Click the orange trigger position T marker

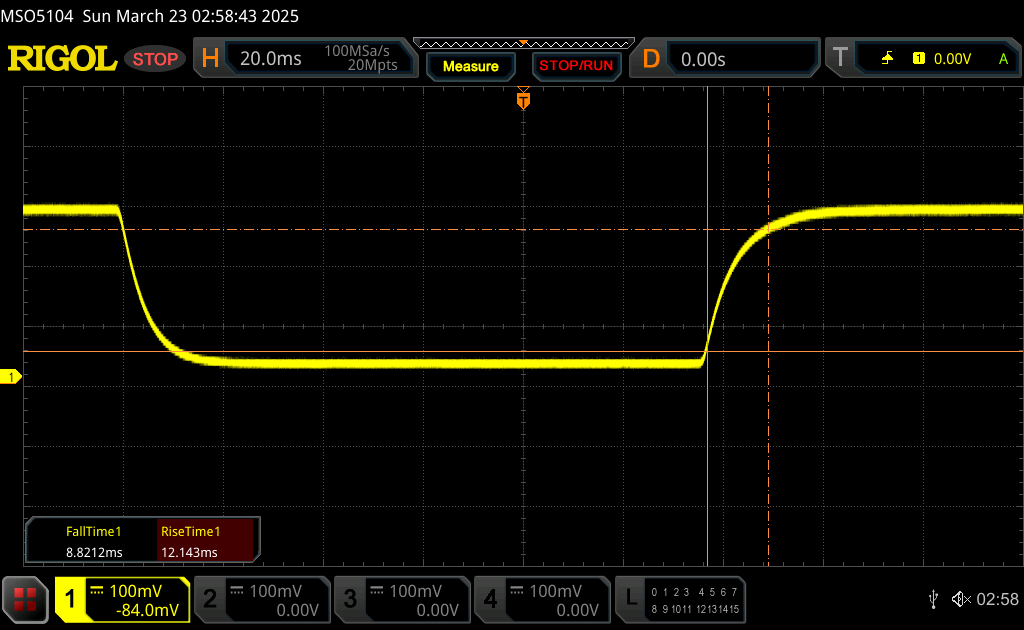[x=523, y=101]
